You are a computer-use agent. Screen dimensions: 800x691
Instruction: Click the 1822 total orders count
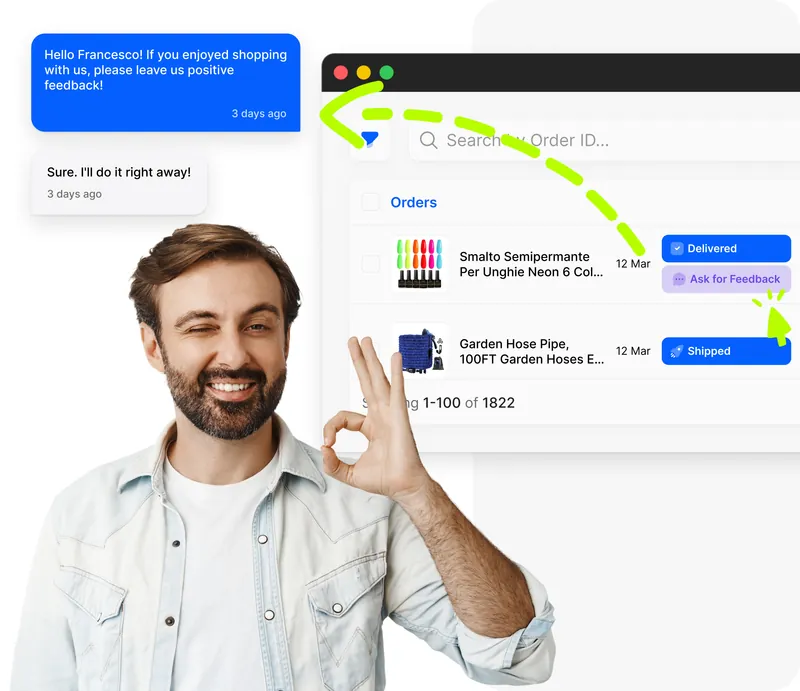(x=498, y=403)
